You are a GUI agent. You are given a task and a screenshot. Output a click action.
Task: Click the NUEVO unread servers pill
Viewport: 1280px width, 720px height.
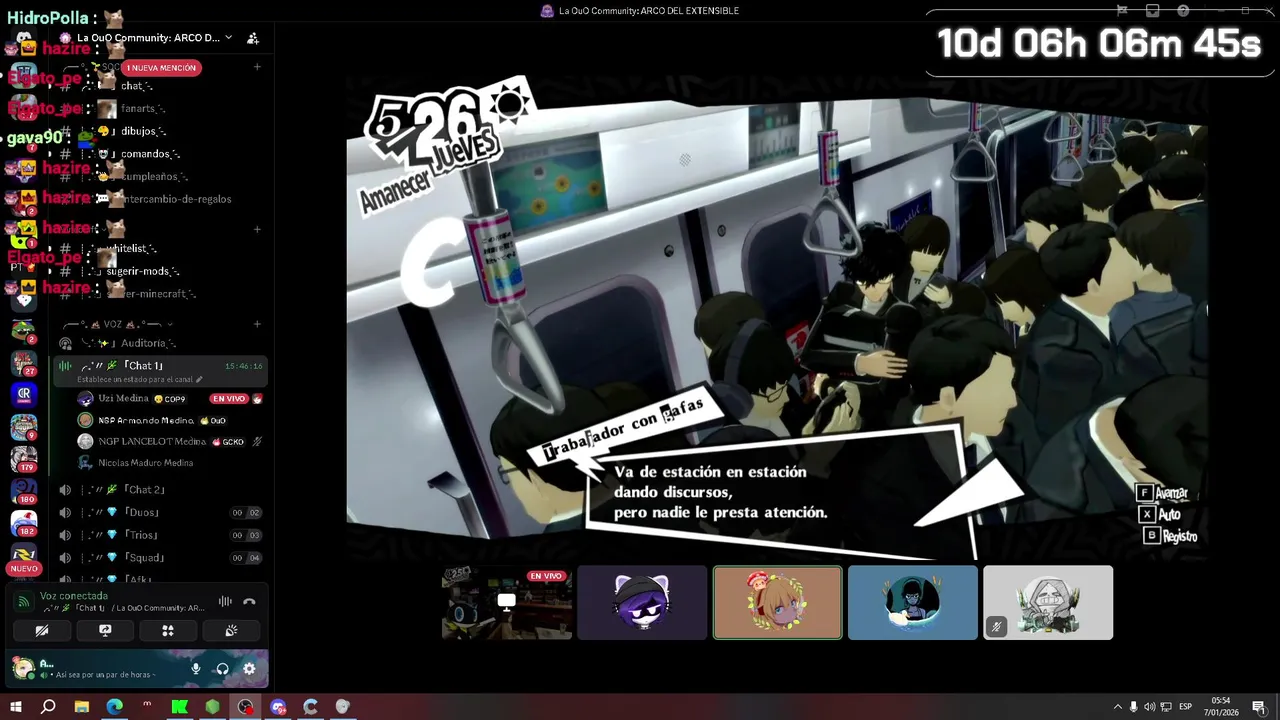[x=24, y=569]
